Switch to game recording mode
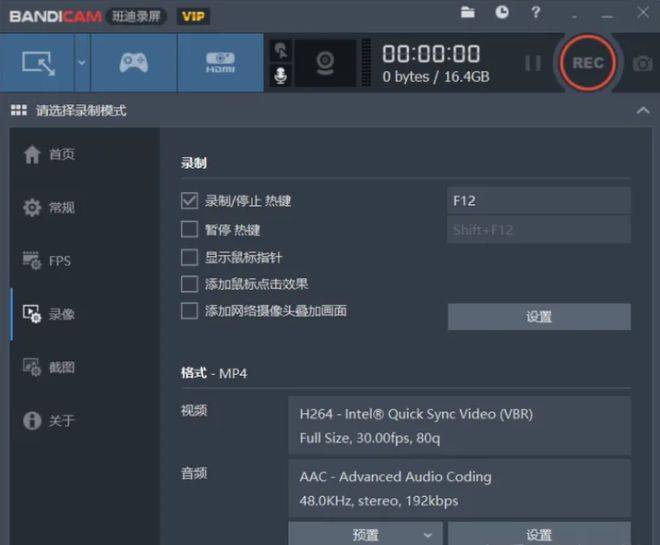Image resolution: width=660 pixels, height=545 pixels. 134,63
